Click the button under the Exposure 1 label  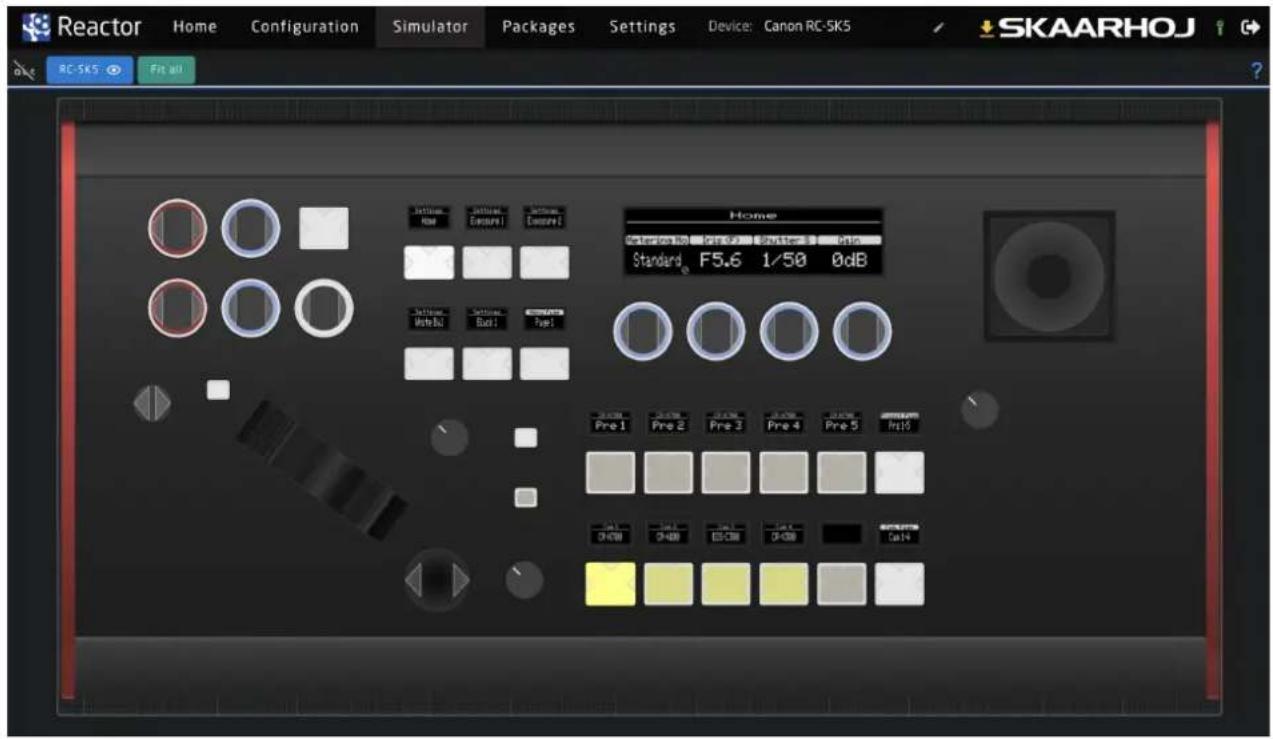[x=487, y=263]
